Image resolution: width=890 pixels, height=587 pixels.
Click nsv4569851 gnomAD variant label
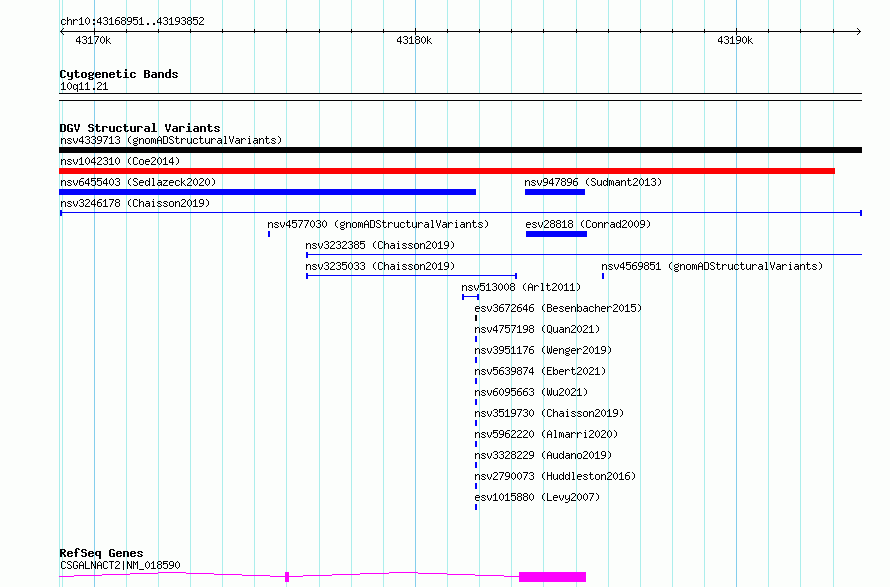(712, 266)
